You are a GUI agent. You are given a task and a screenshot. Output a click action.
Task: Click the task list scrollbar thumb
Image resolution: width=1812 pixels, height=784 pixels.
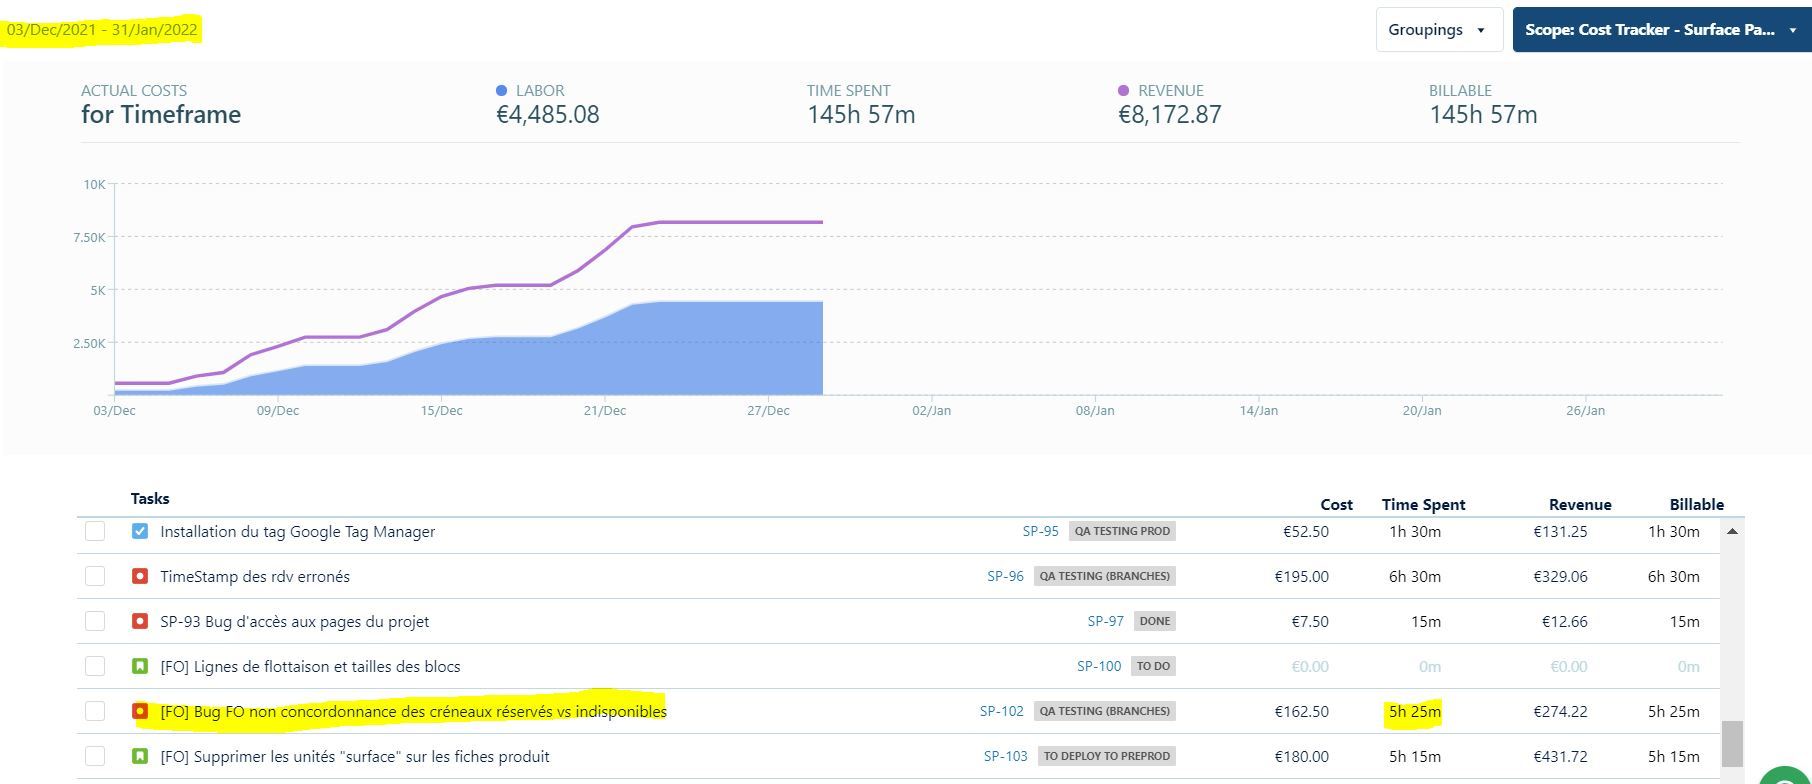(x=1732, y=743)
